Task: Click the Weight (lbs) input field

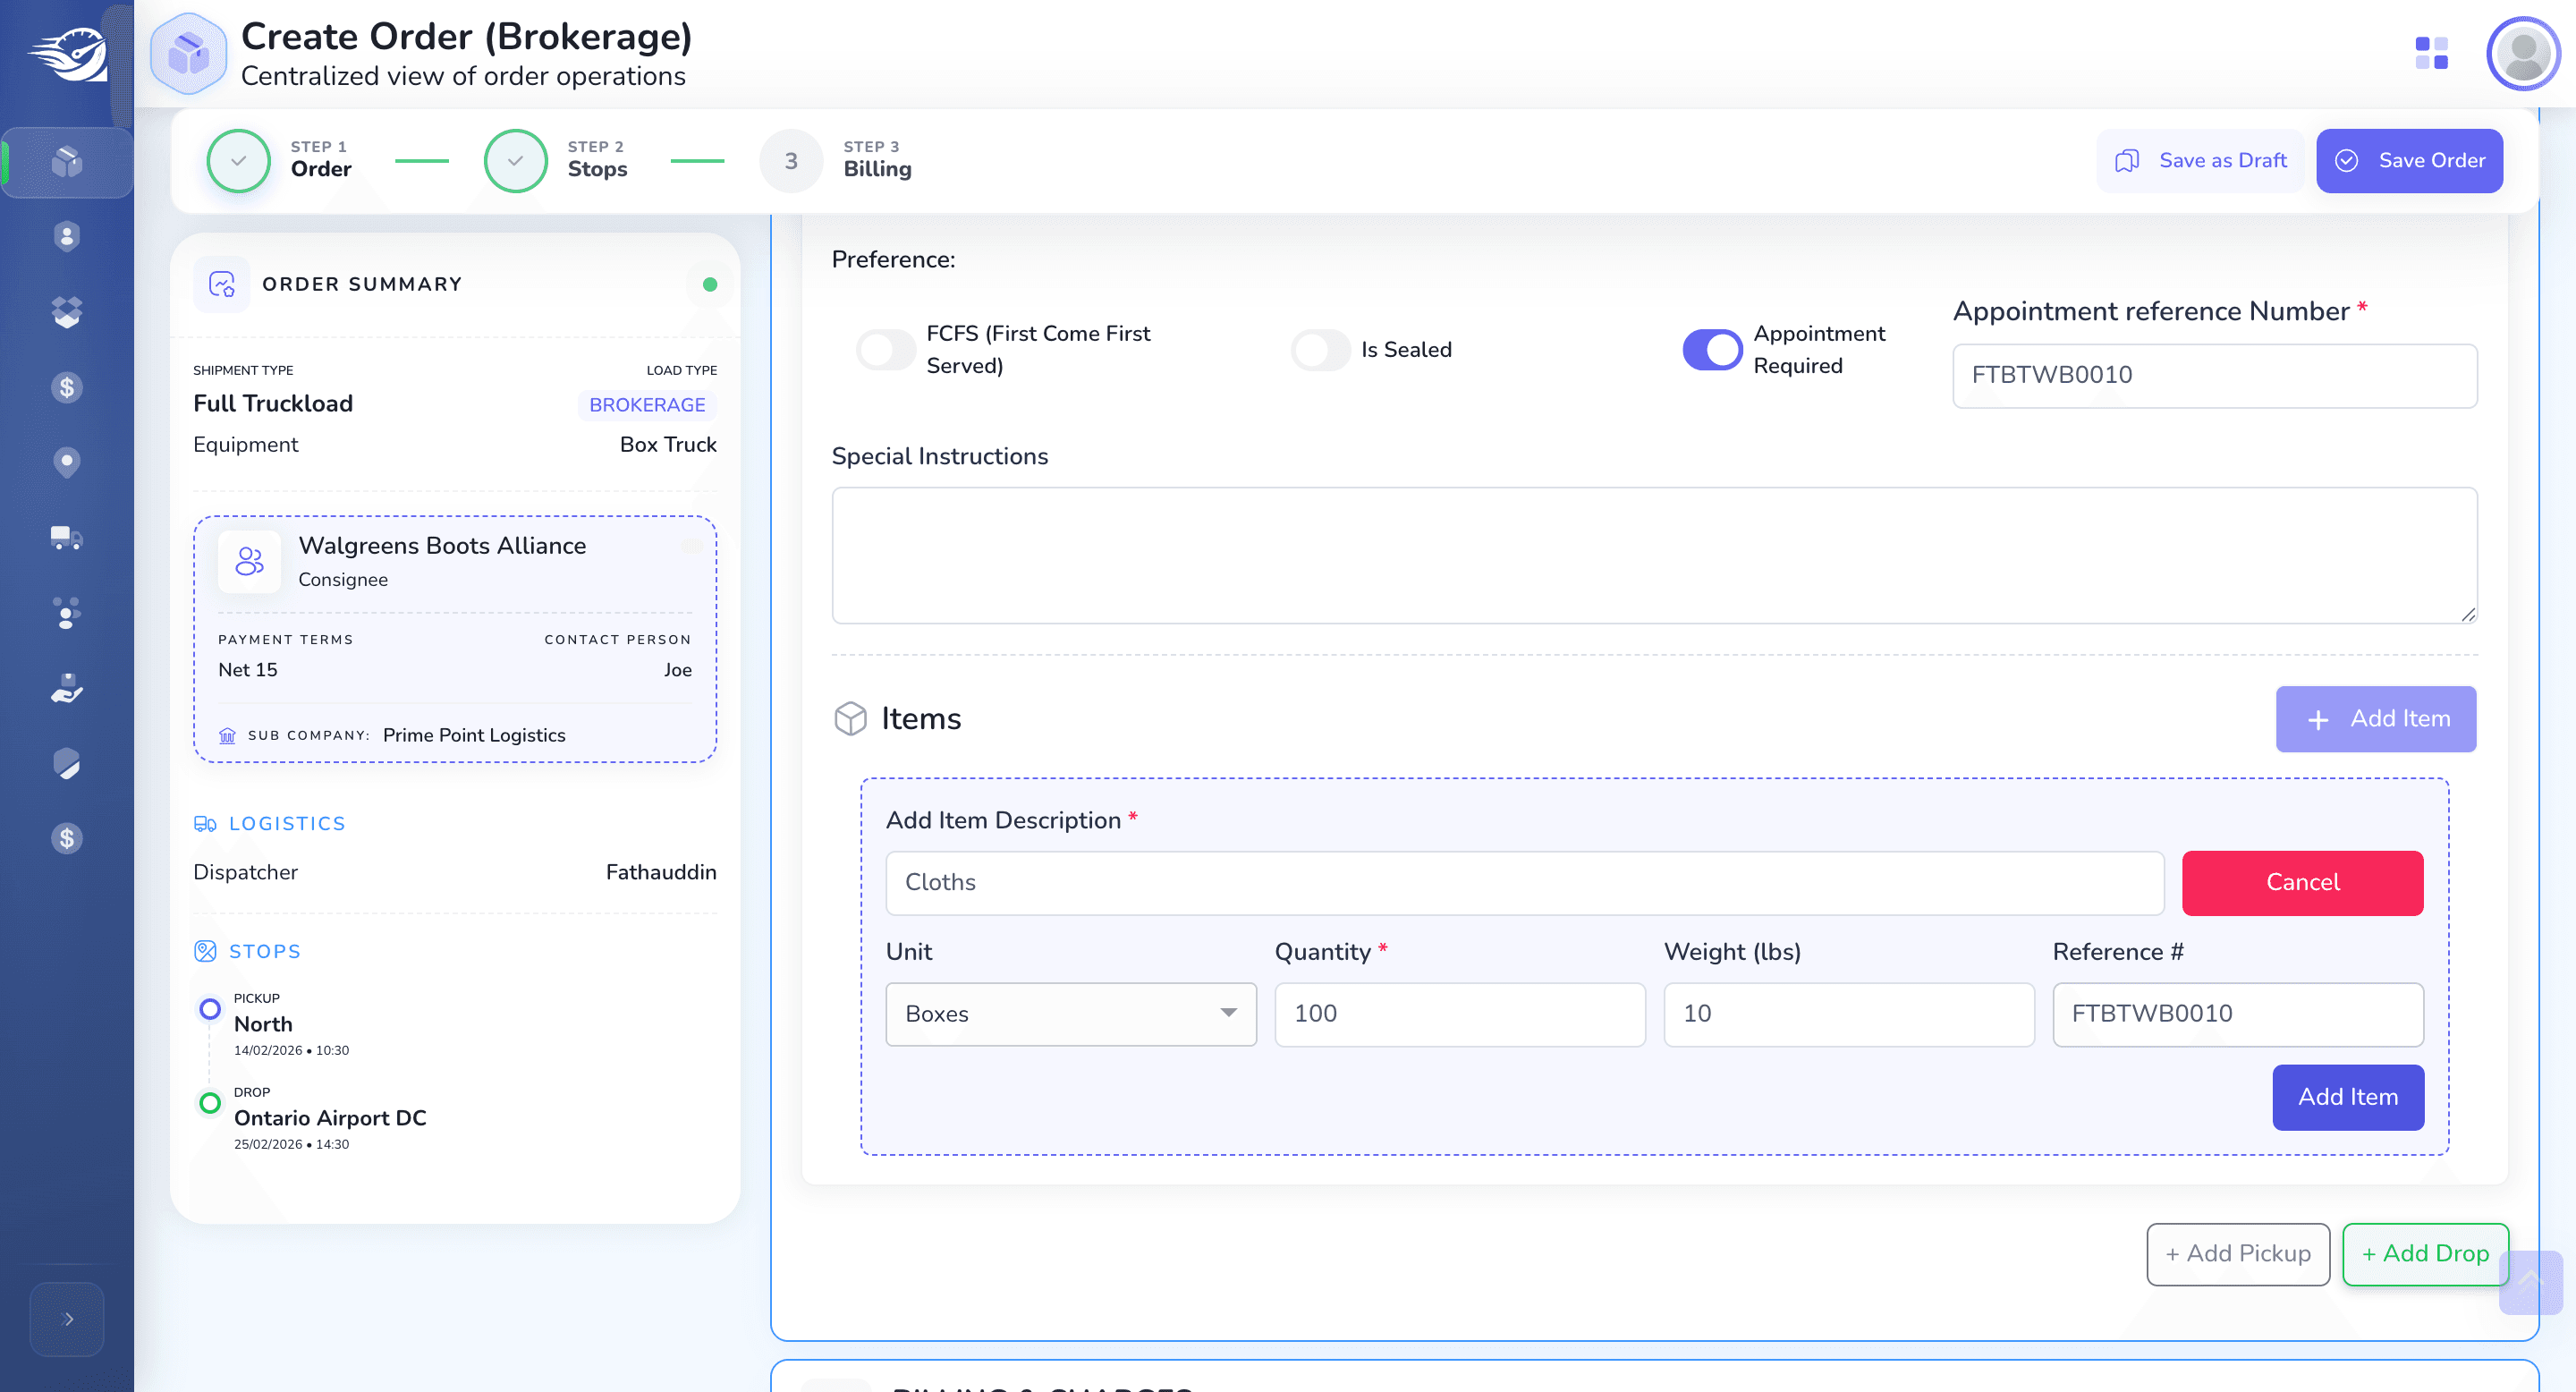Action: click(1848, 1014)
